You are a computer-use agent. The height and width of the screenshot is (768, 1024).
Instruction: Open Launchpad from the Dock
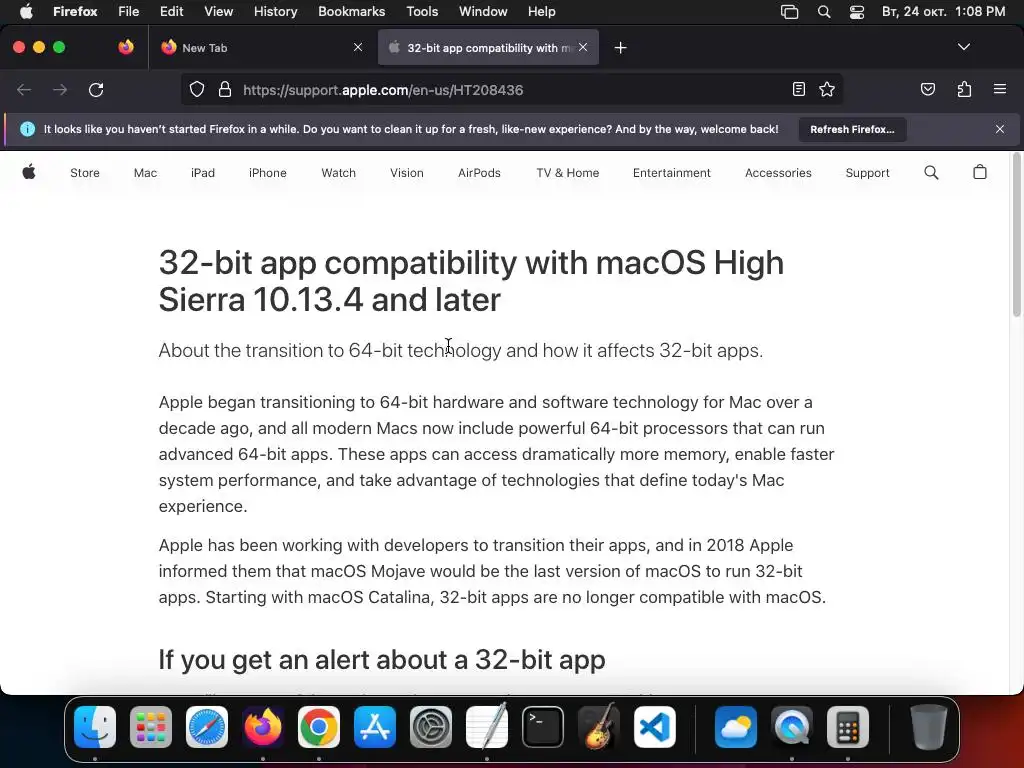(x=151, y=727)
